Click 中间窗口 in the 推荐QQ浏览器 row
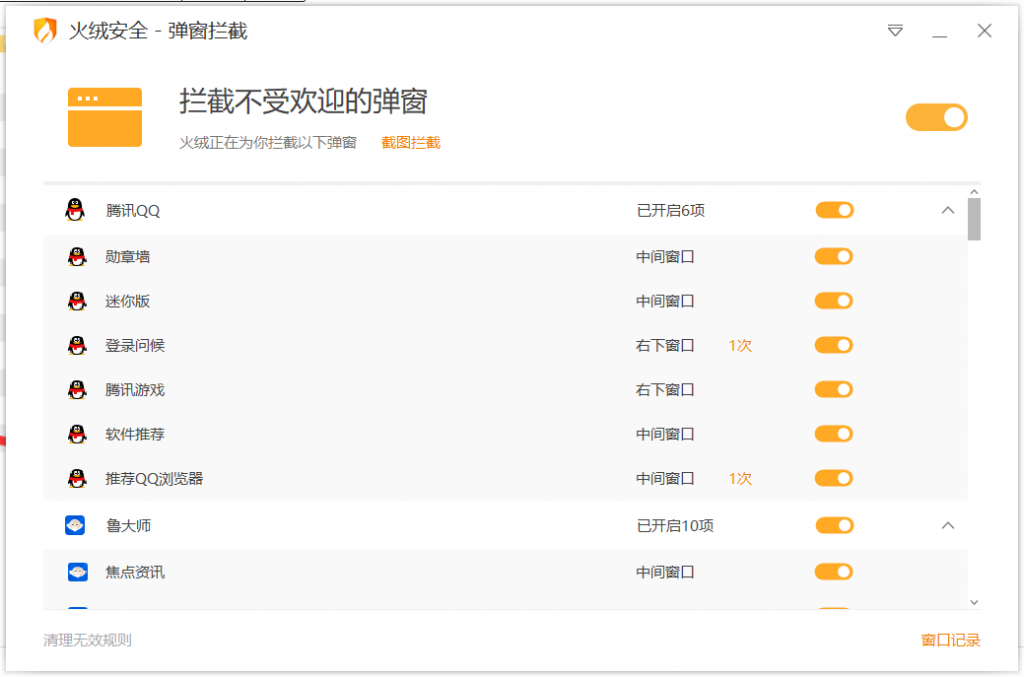Viewport: 1024px width, 677px height. 665,479
